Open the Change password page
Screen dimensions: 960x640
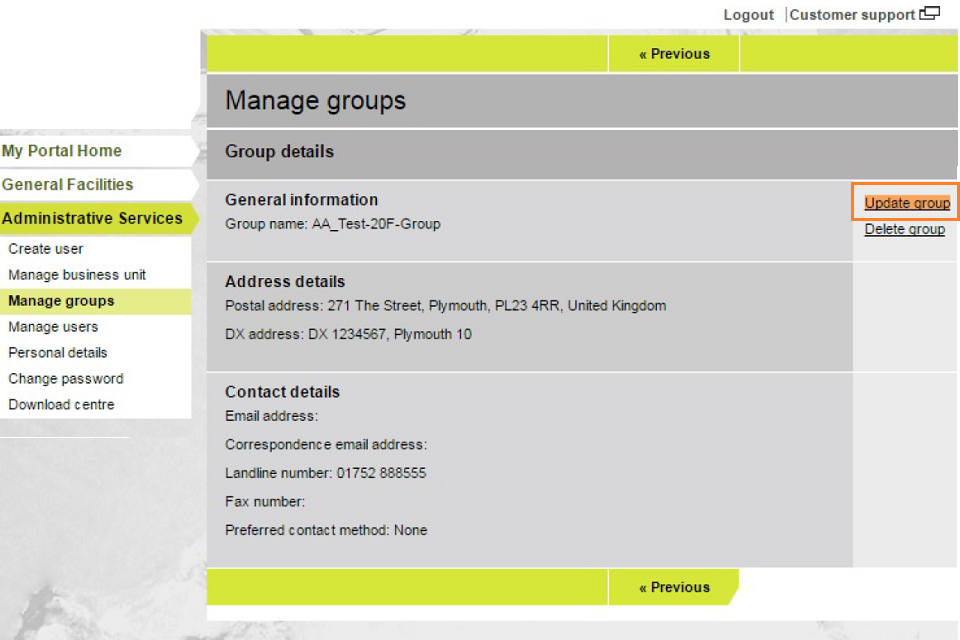click(66, 379)
